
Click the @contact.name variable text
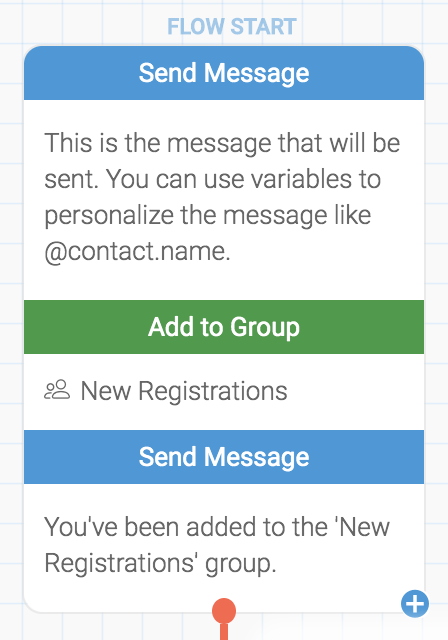(138, 251)
